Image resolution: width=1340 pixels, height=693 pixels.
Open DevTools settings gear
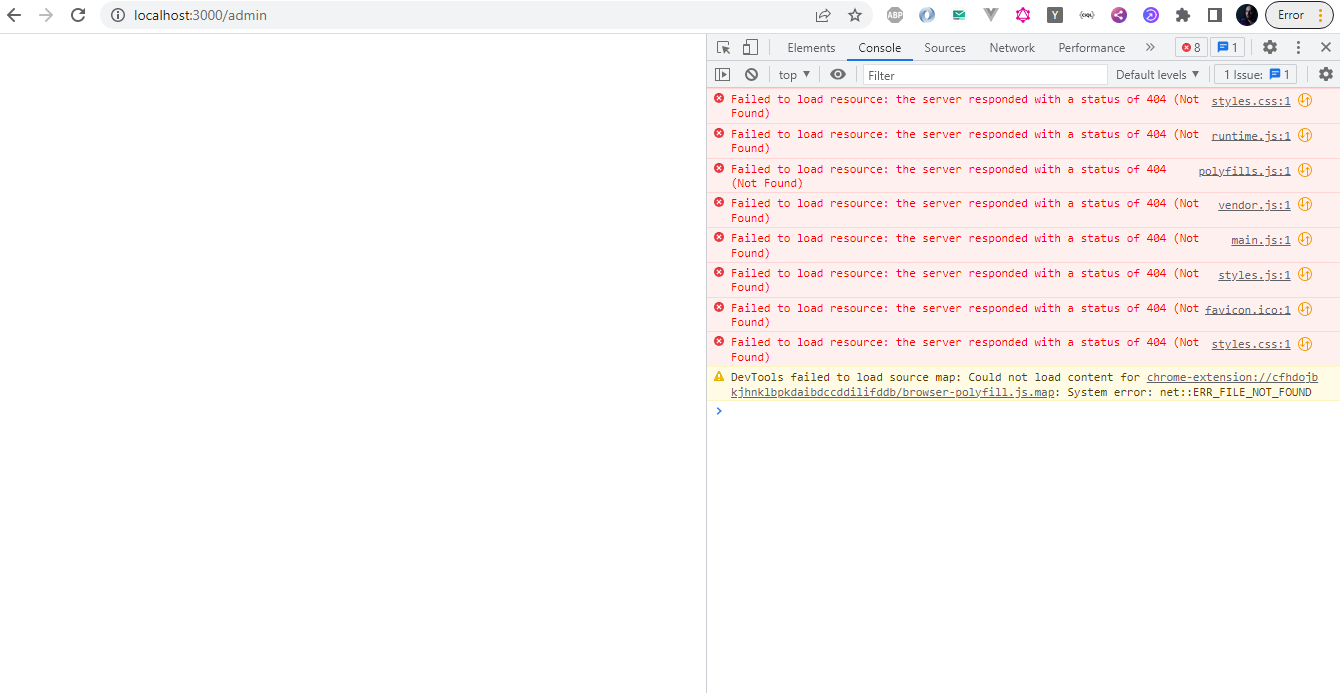point(1269,47)
